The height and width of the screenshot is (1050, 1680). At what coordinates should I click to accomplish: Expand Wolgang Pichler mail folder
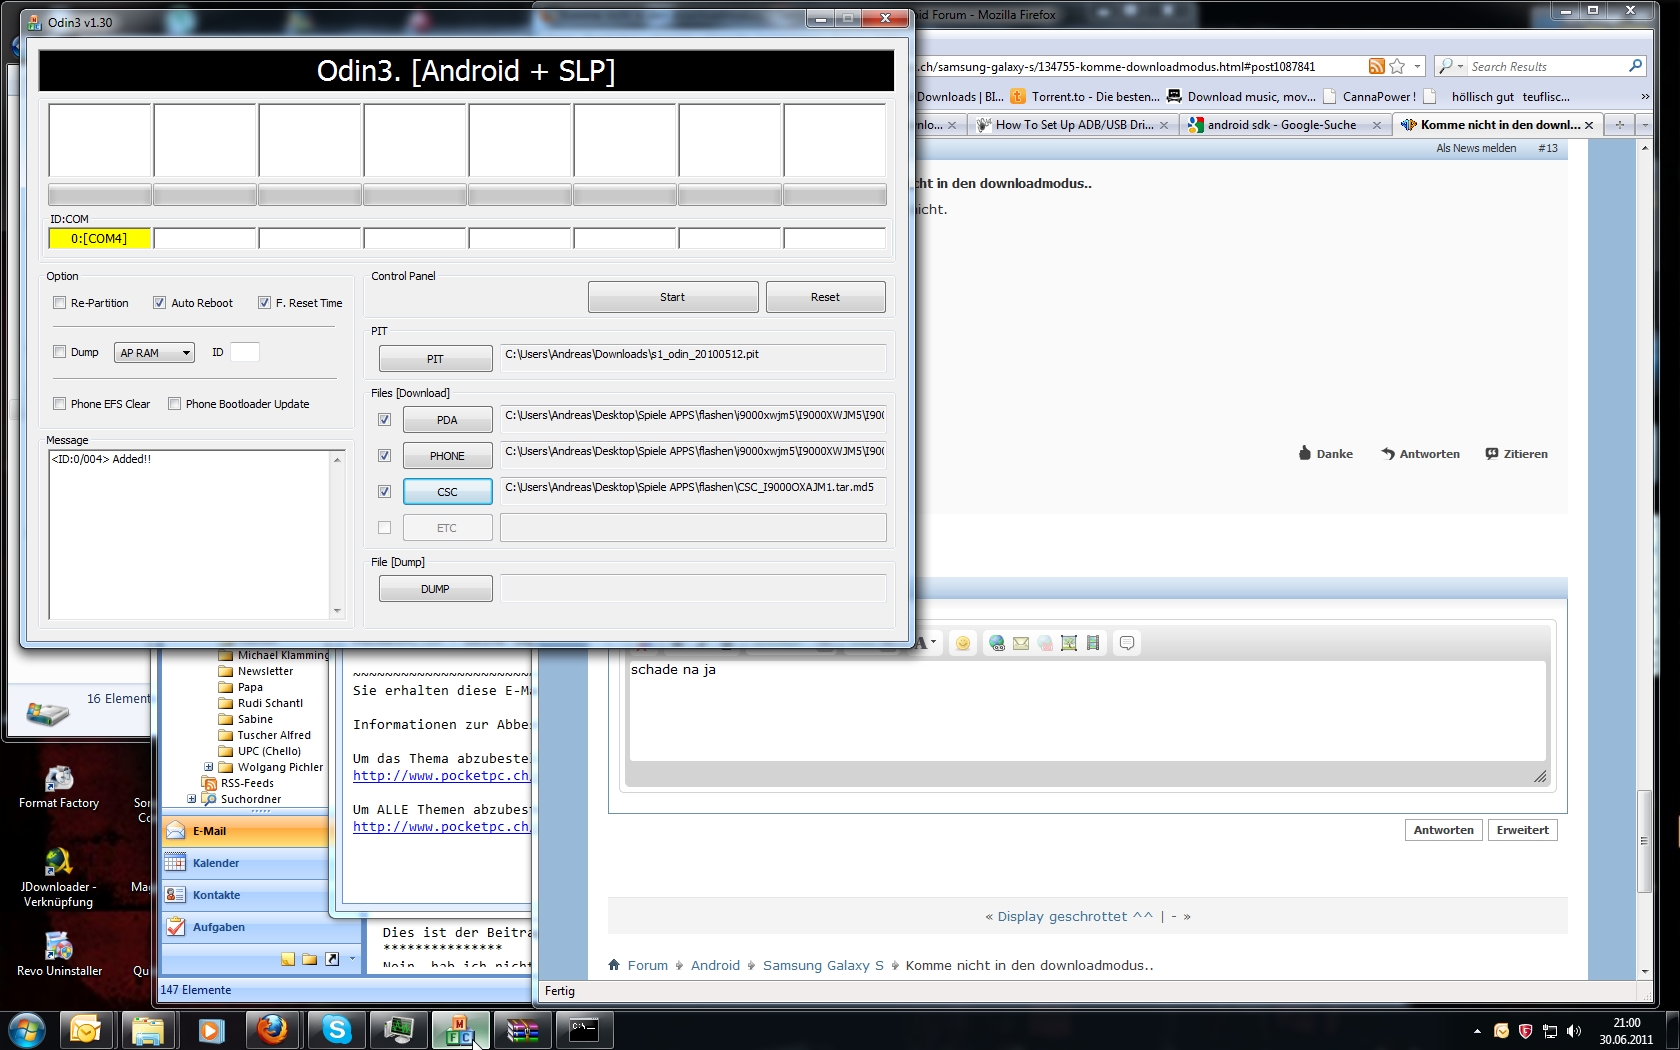208,767
